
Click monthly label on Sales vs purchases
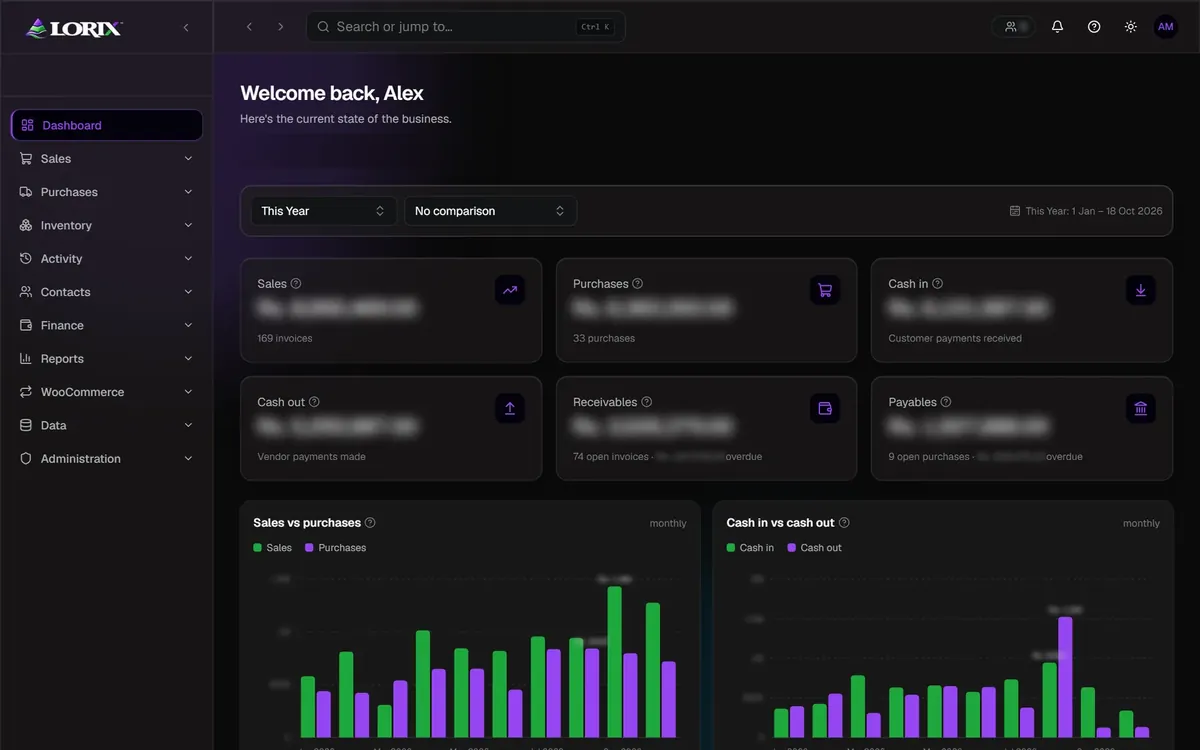point(668,524)
